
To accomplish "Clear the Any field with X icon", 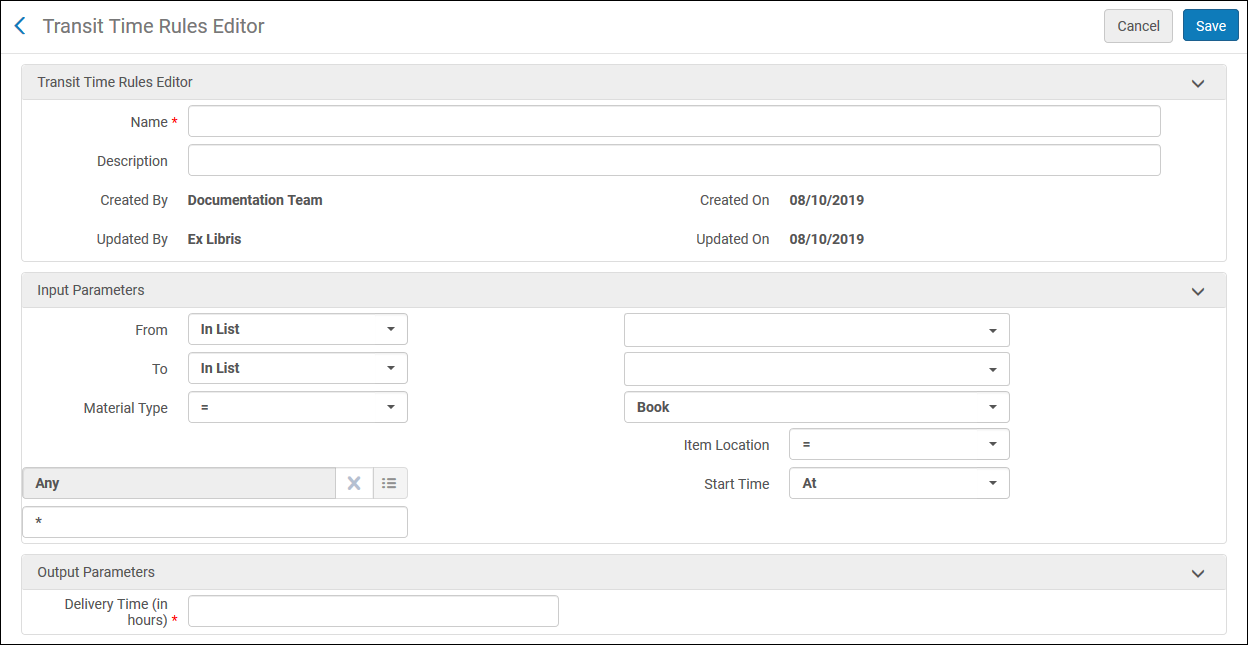I will tap(354, 483).
